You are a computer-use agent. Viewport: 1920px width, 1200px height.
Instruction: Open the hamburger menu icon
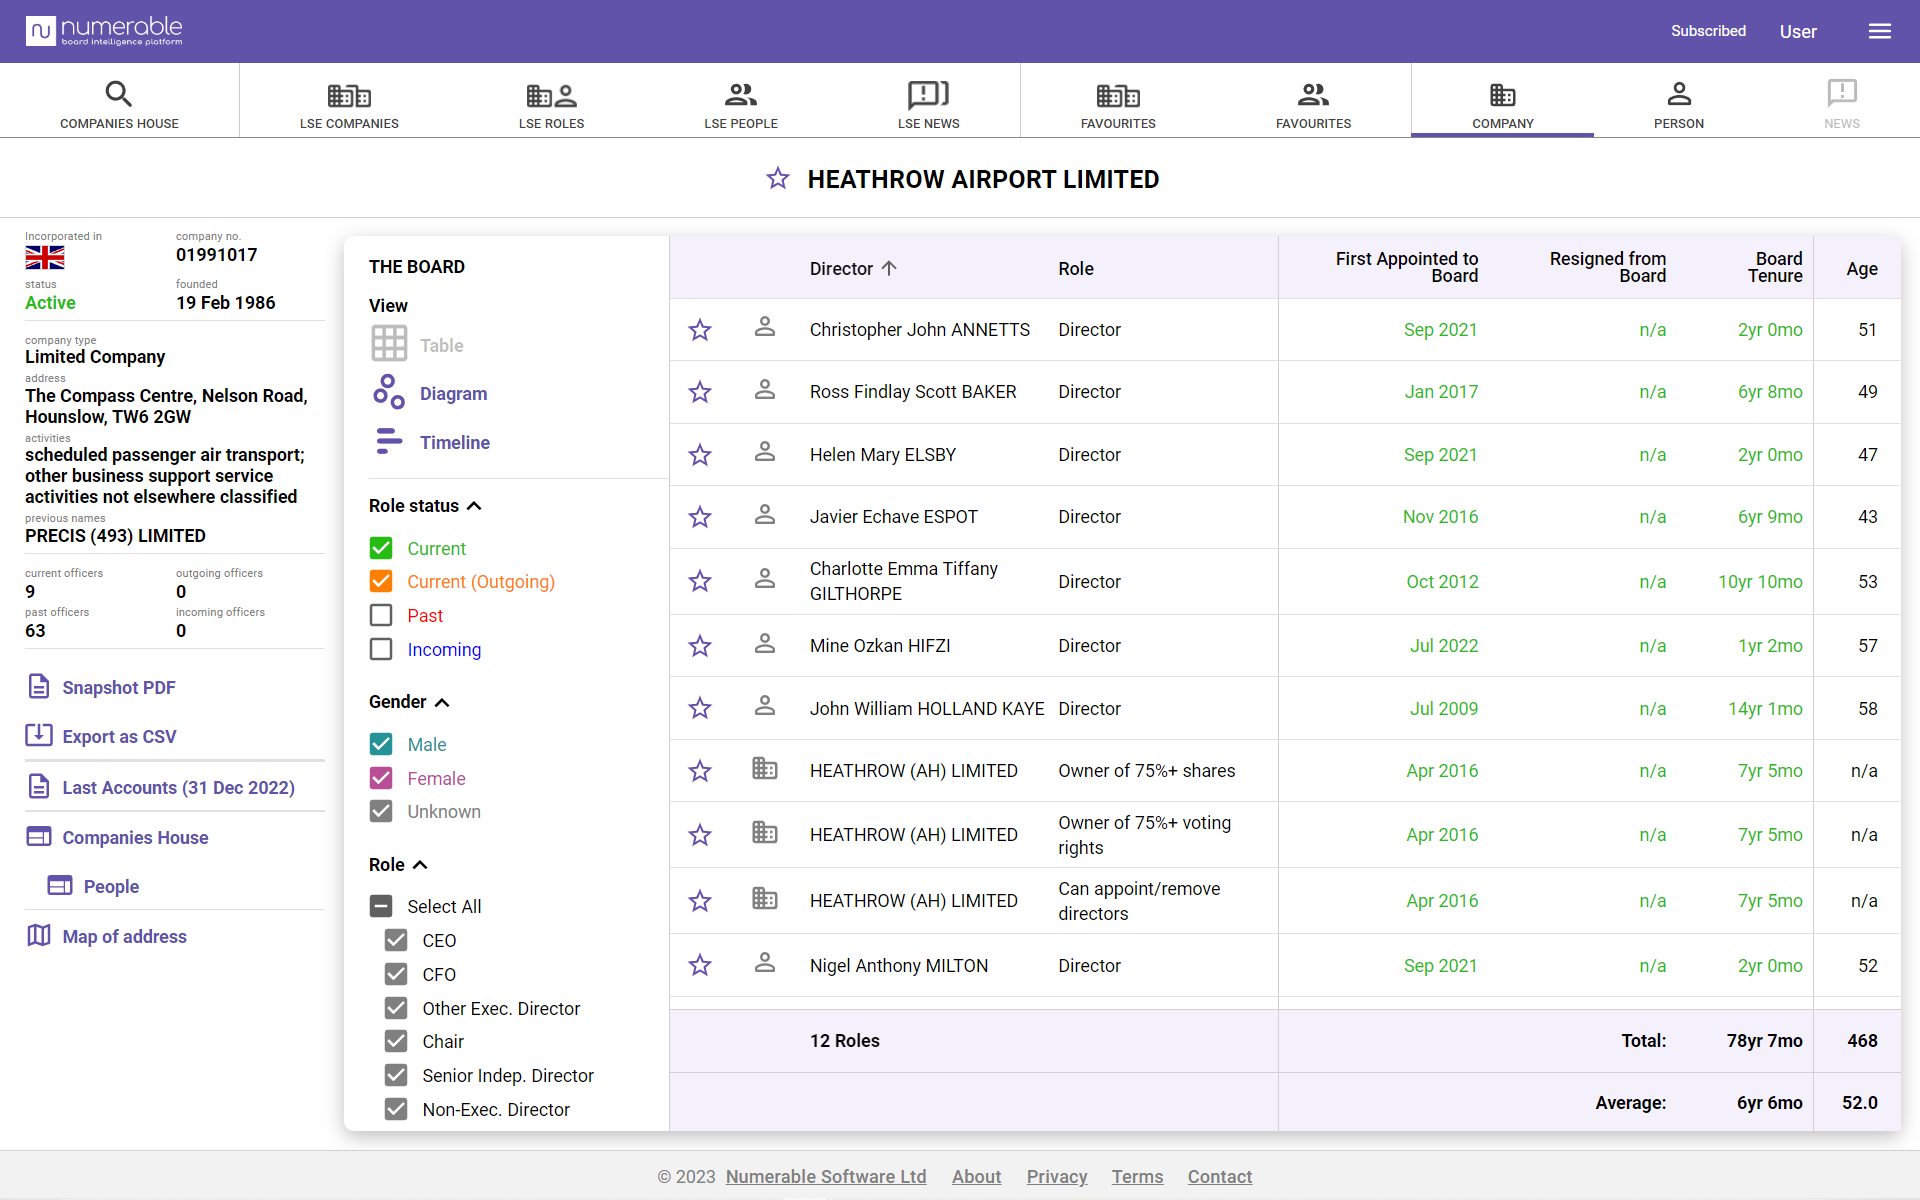coord(1880,31)
